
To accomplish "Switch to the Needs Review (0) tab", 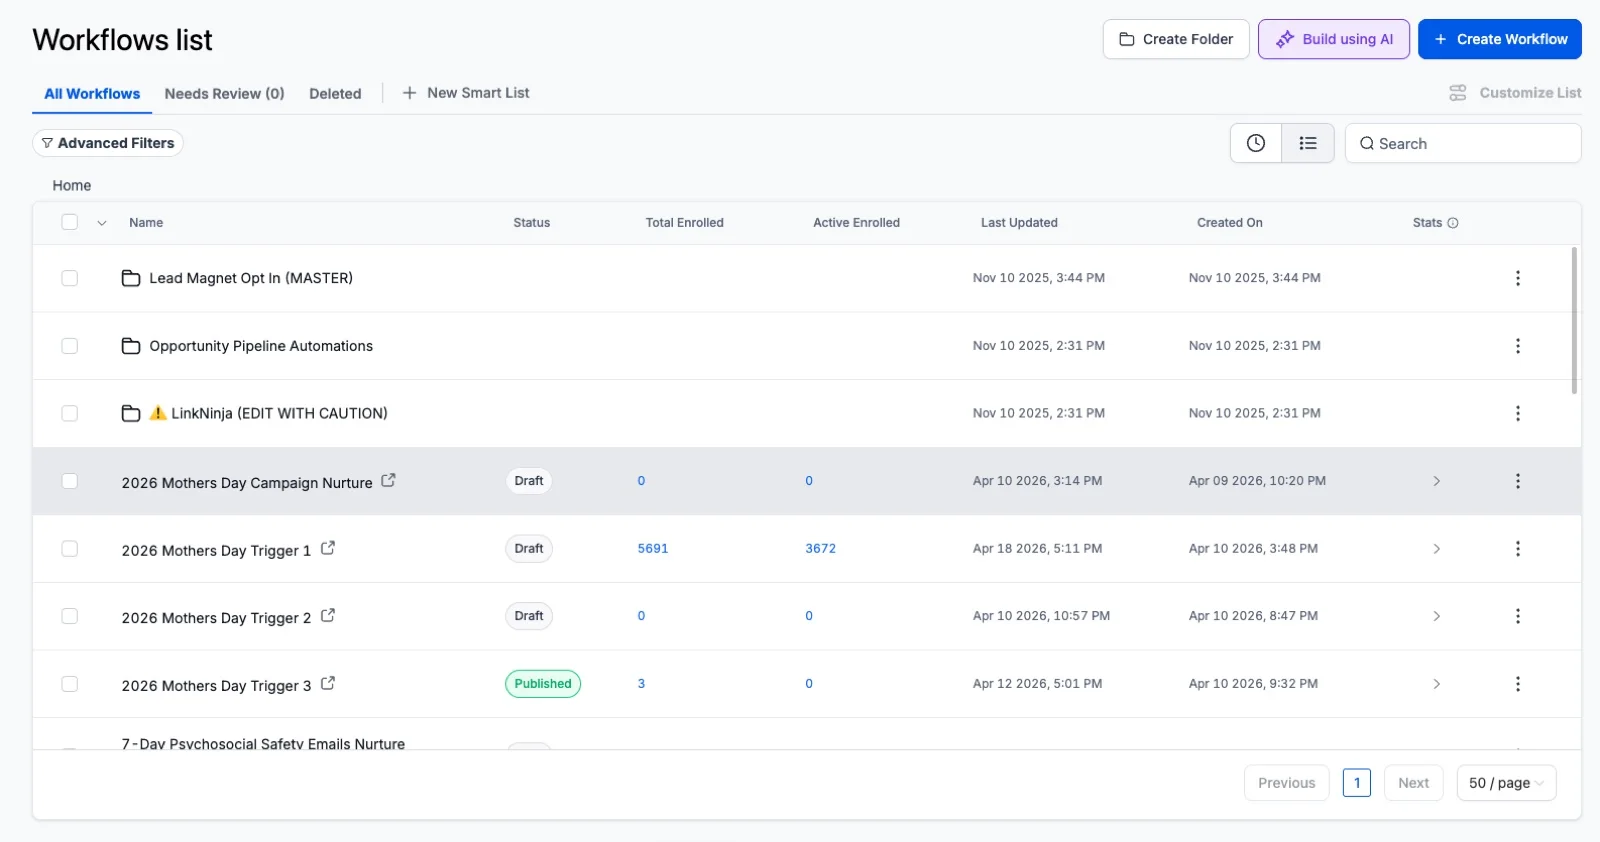I will tap(225, 94).
